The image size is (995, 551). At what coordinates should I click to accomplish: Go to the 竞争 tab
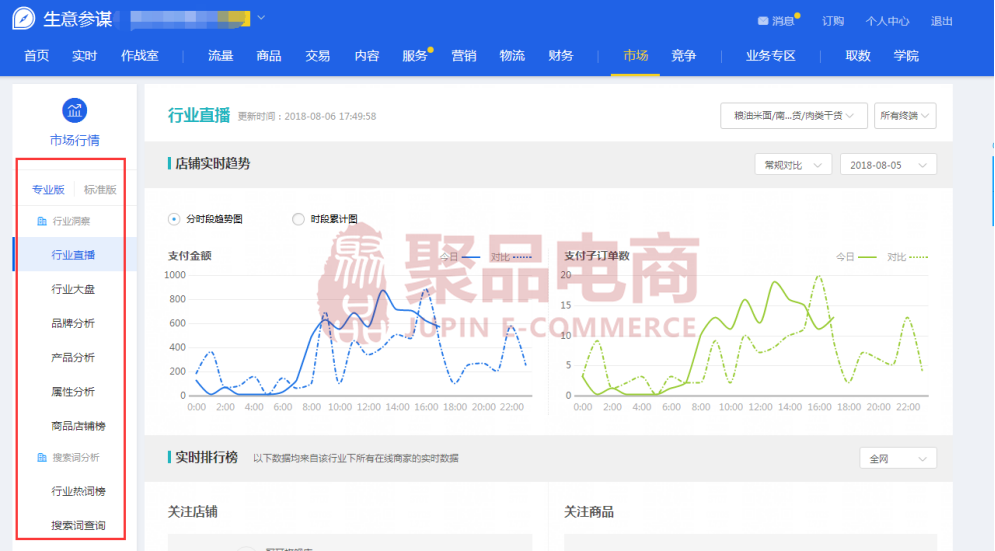684,56
